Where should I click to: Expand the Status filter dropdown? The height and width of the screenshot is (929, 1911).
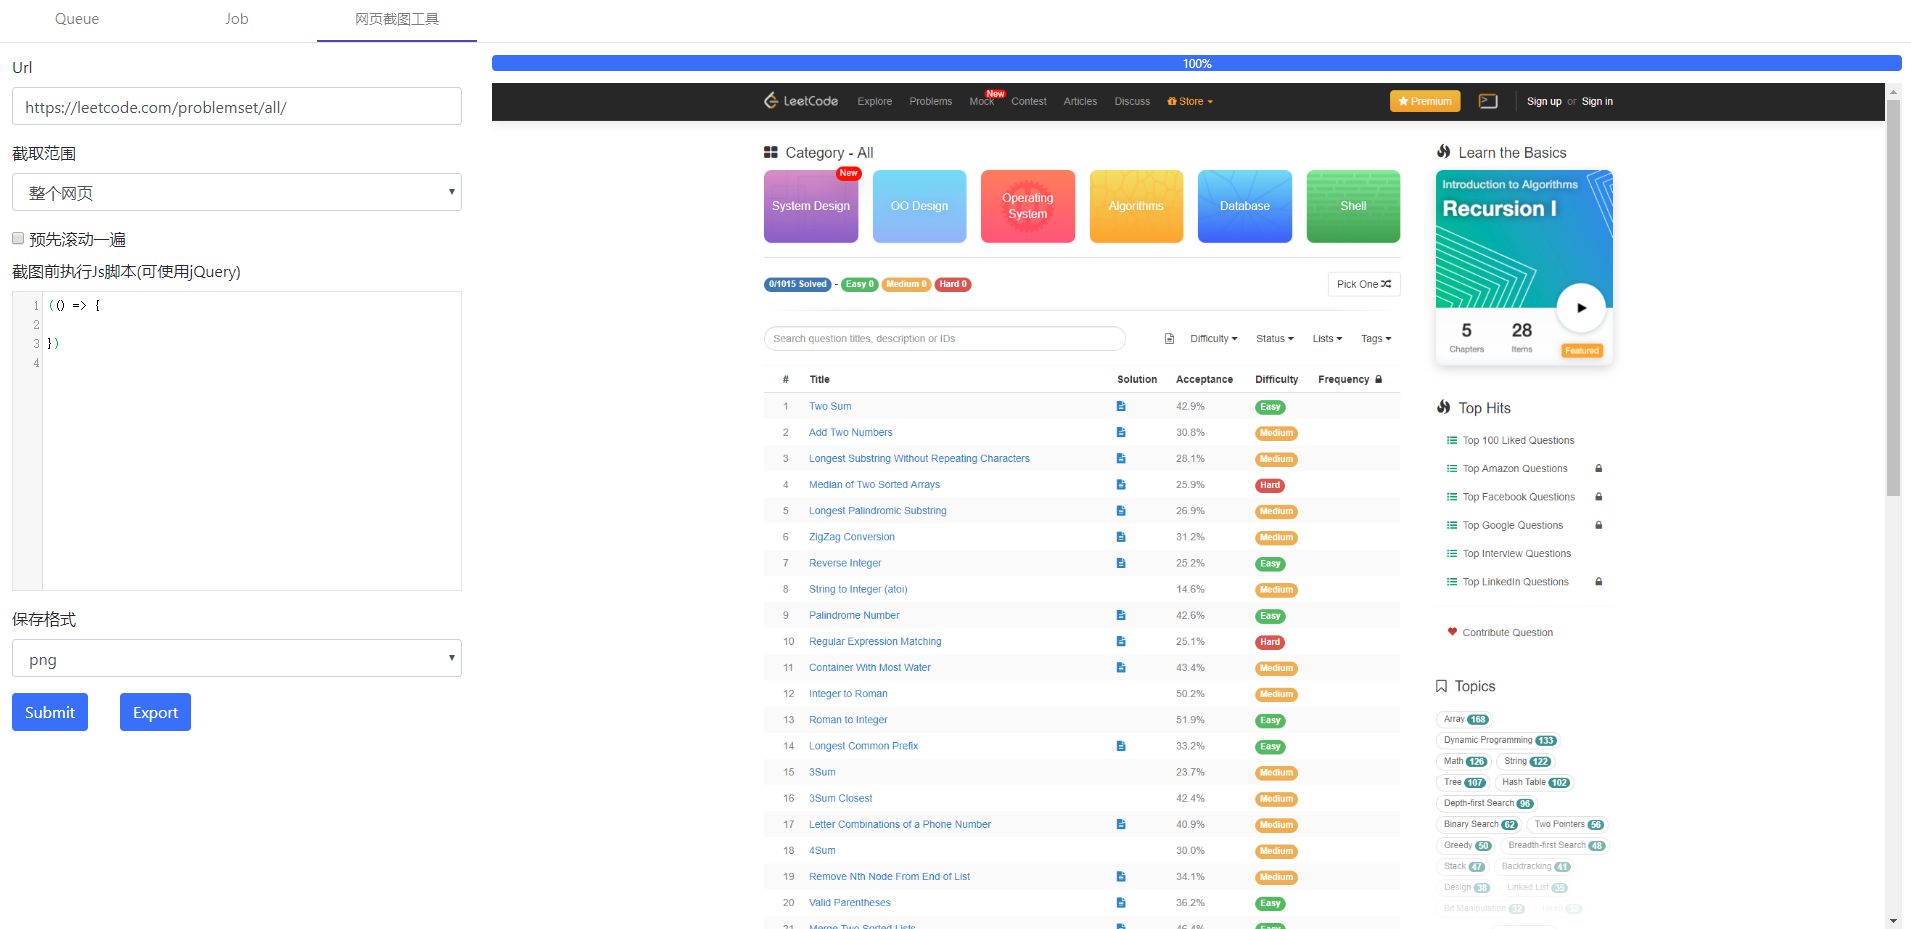click(x=1275, y=339)
